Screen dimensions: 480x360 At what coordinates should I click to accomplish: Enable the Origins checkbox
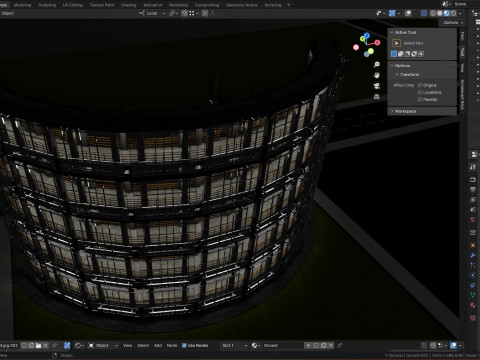pos(420,85)
